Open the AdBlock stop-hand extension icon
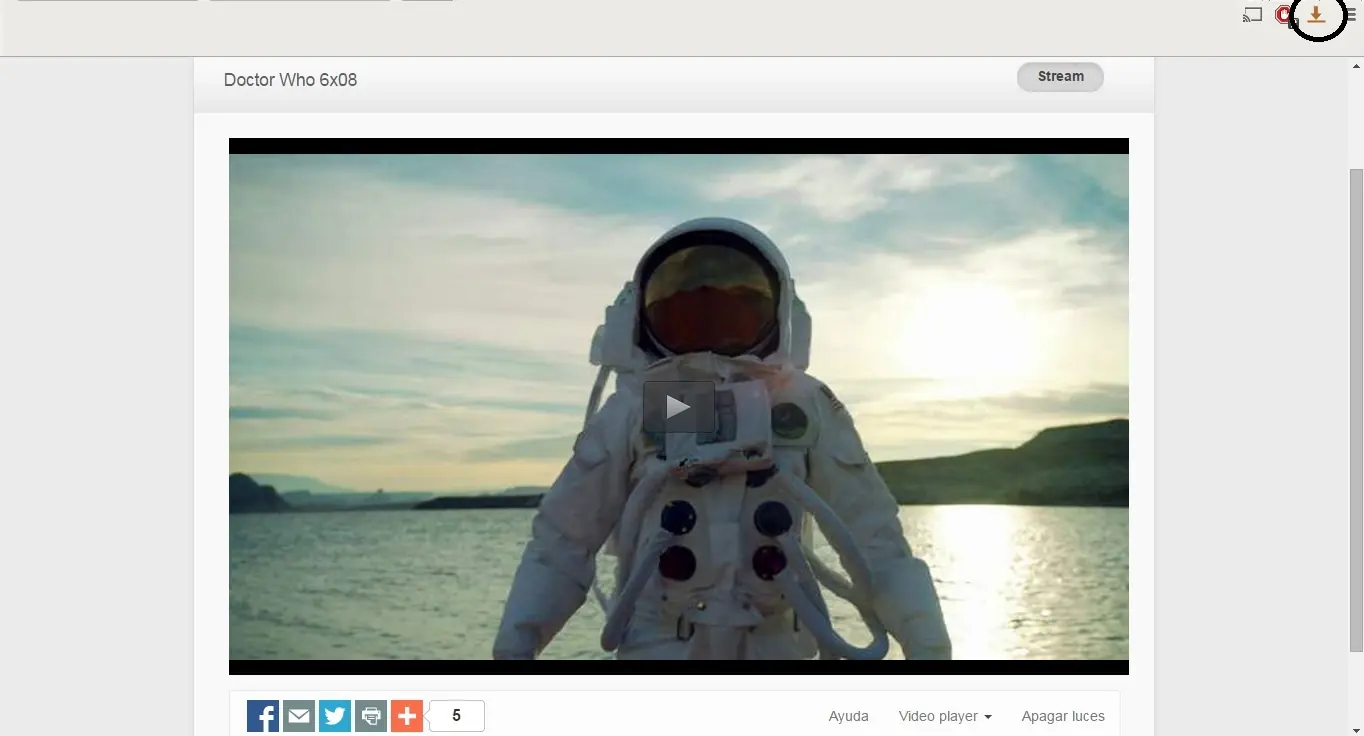This screenshot has height=736, width=1364. 1285,15
